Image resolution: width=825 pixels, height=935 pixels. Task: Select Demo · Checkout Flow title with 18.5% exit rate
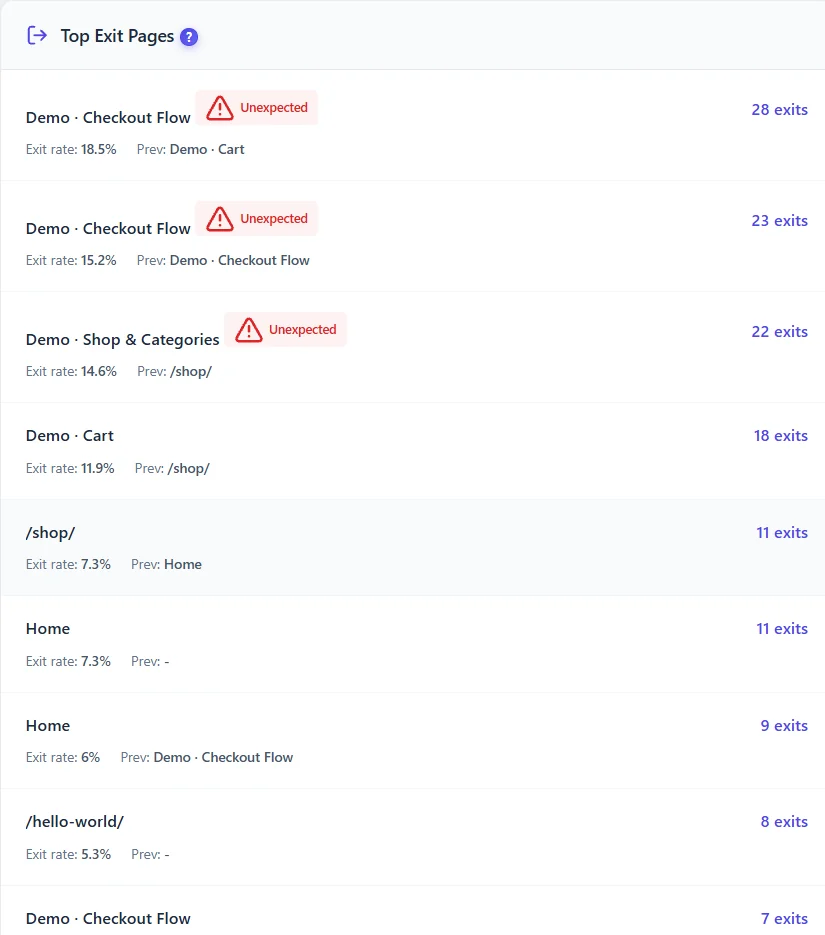(x=108, y=117)
